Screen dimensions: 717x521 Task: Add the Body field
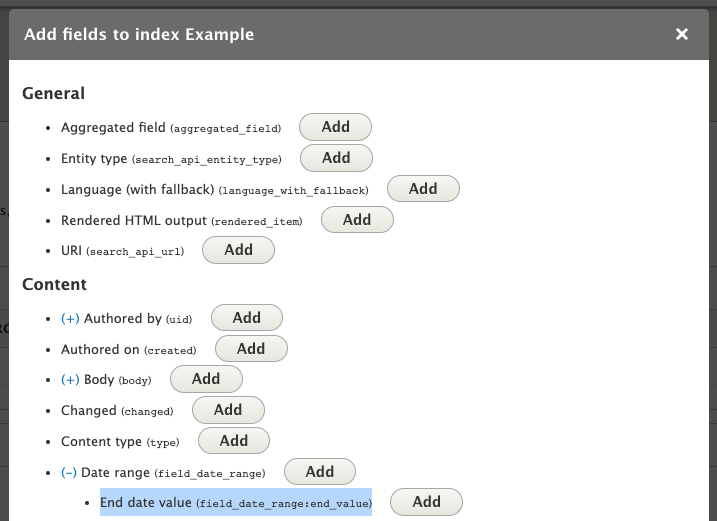point(206,379)
